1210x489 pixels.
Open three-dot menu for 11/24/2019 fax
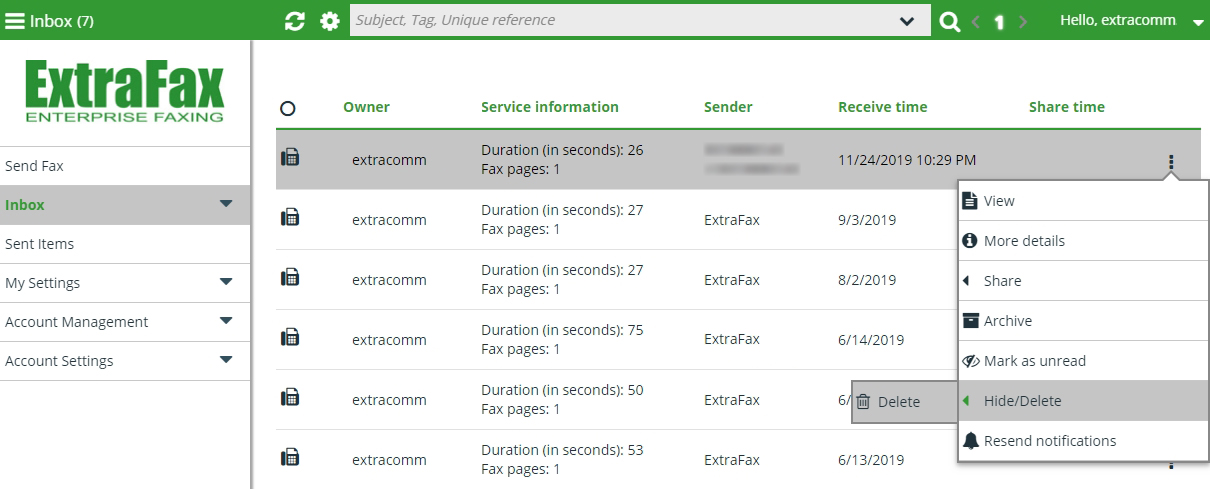pos(1170,162)
